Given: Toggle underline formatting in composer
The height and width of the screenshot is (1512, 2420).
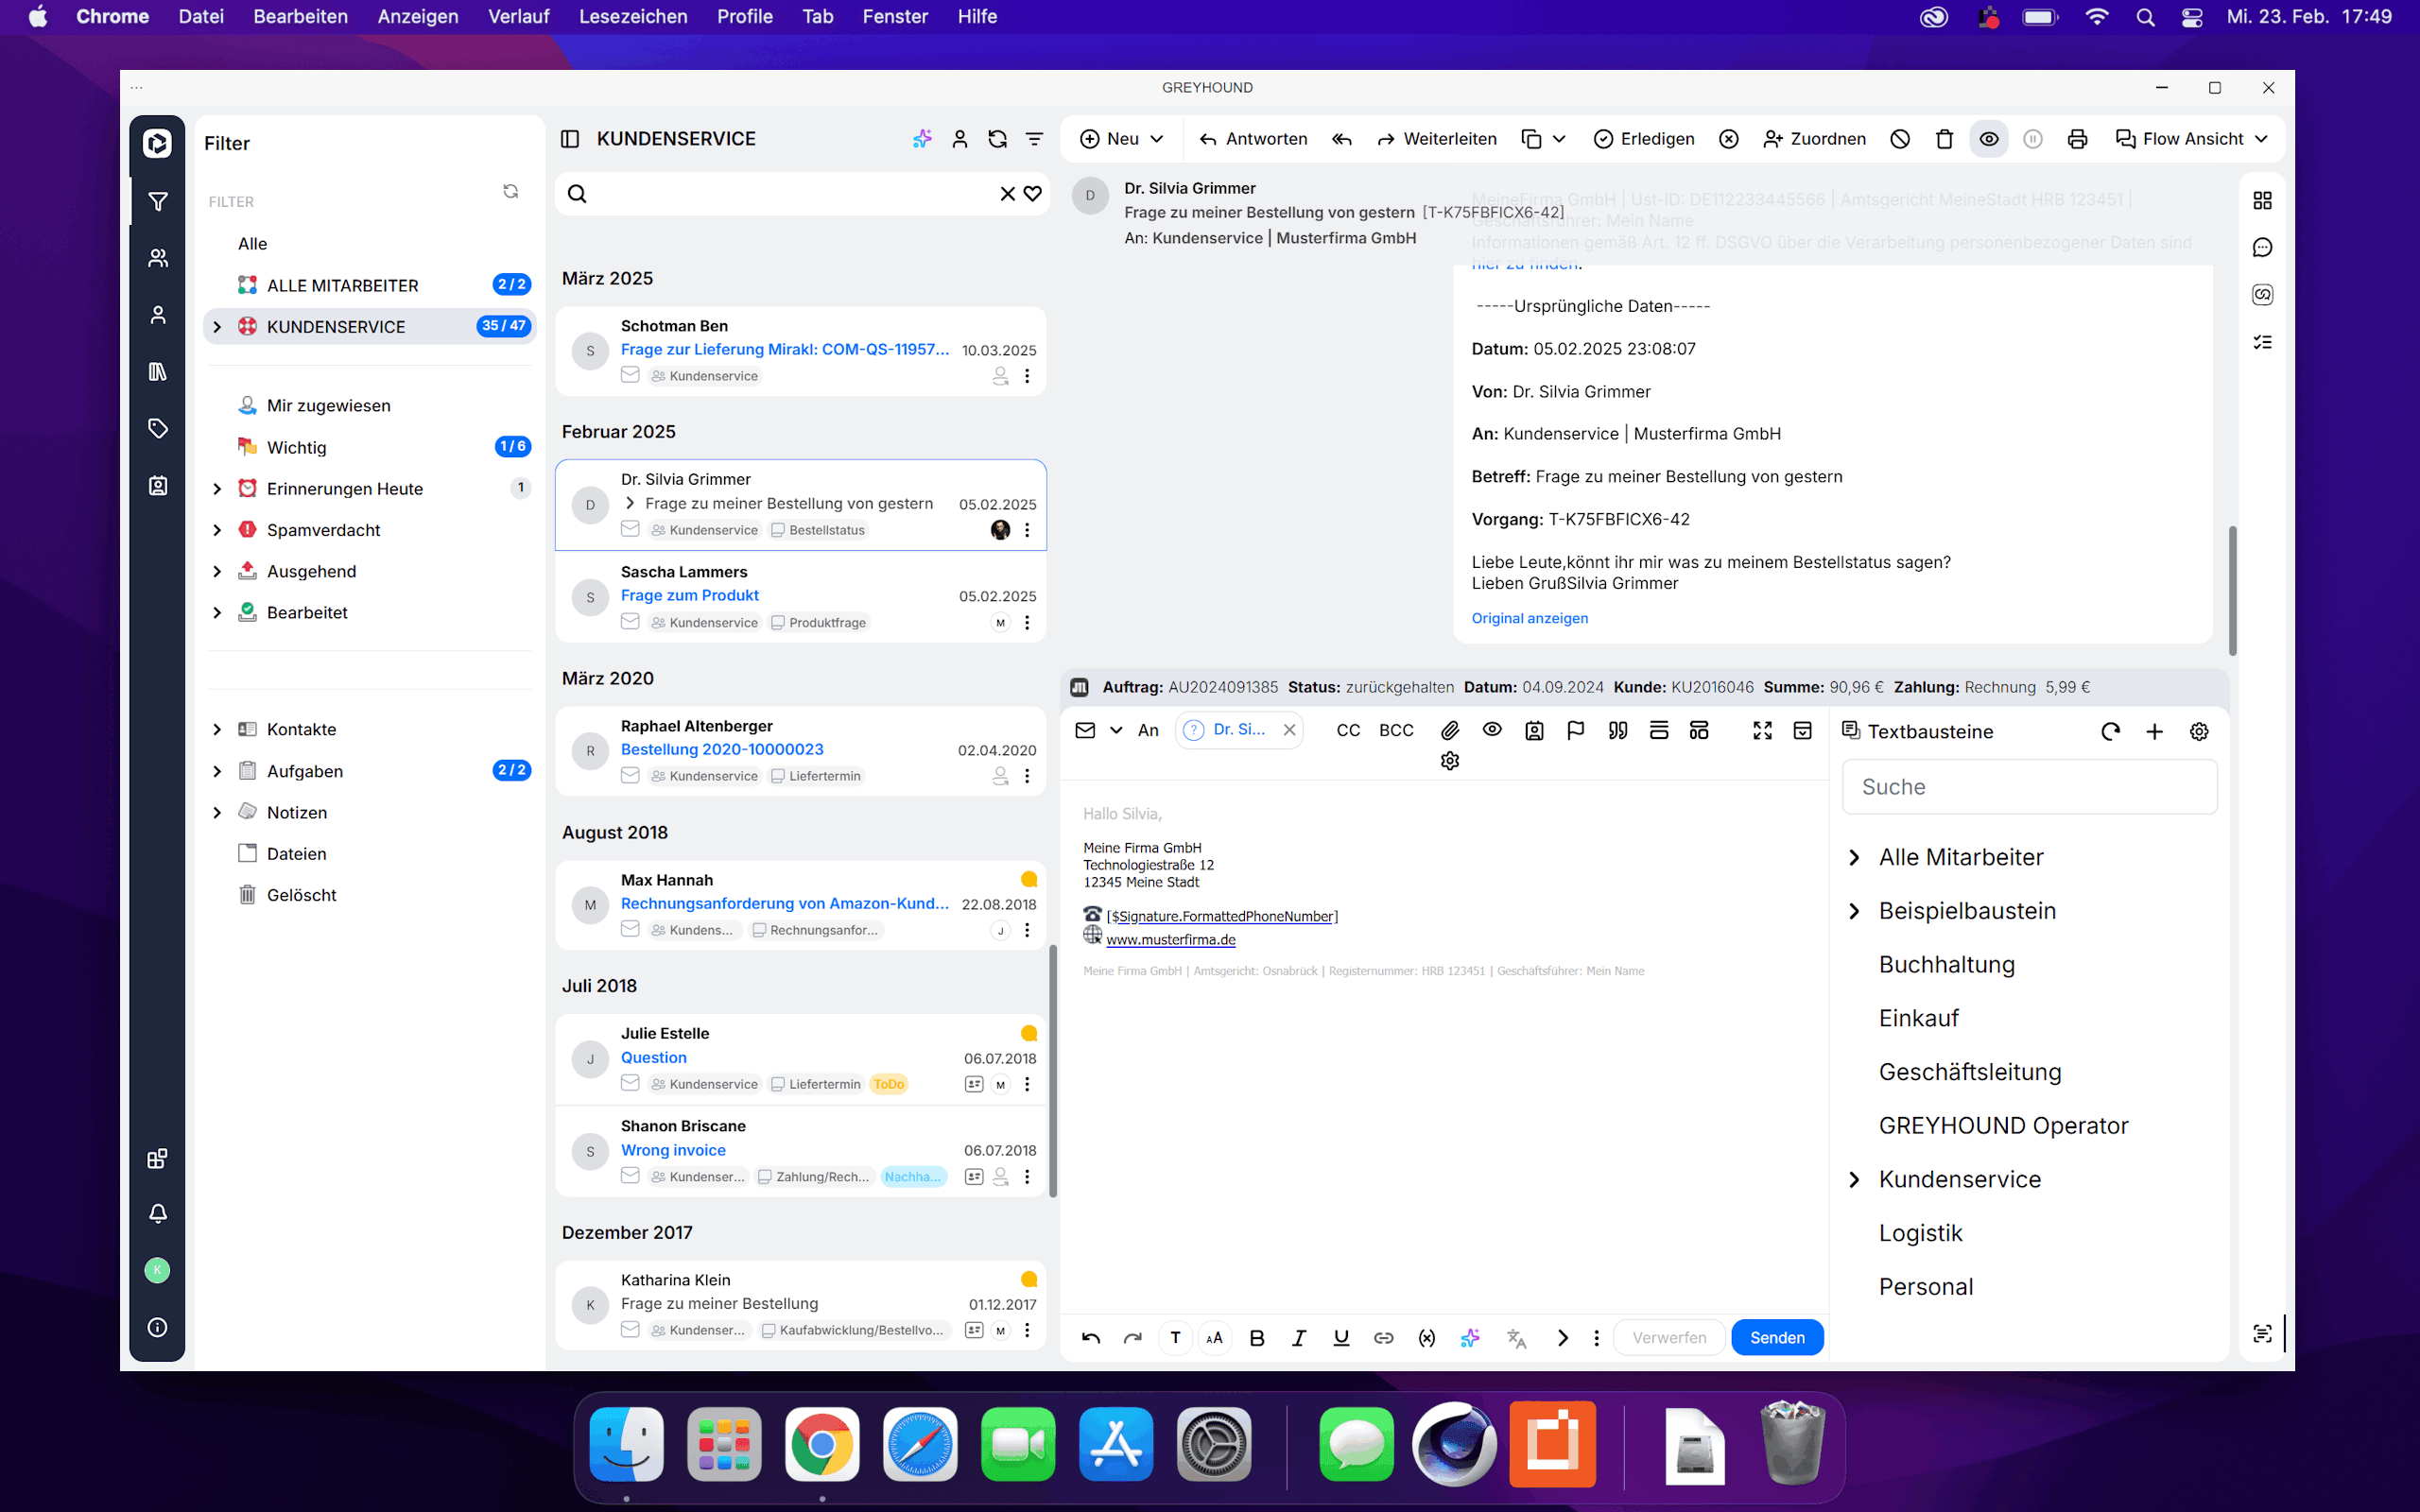Looking at the screenshot, I should pos(1341,1338).
